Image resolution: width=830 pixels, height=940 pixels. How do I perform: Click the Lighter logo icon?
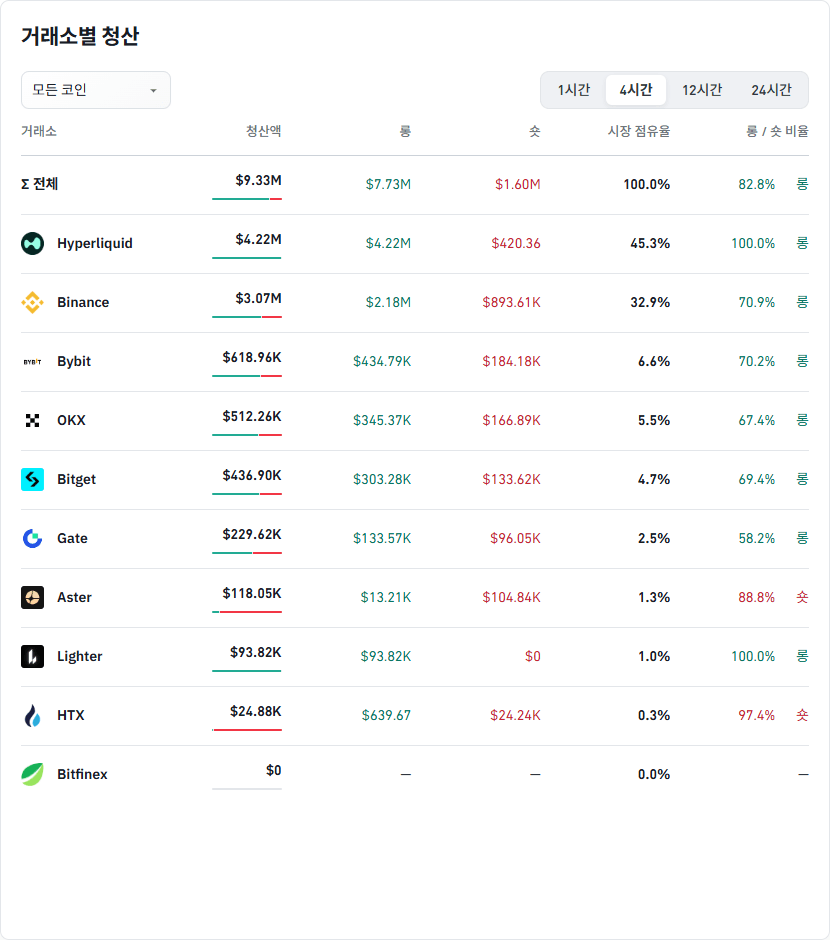[x=32, y=656]
